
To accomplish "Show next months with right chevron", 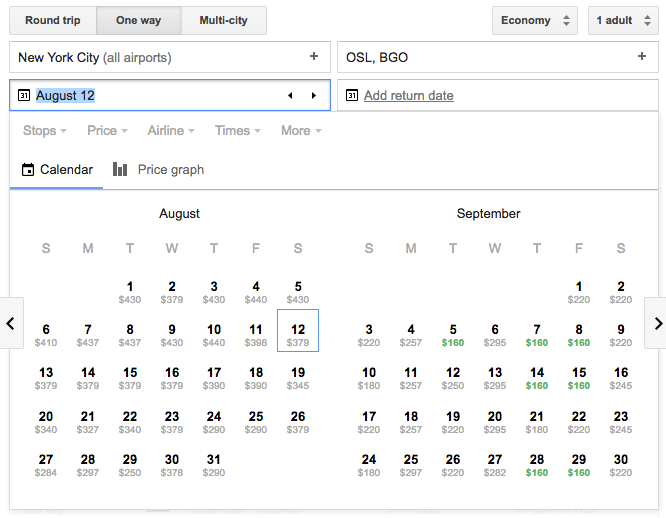I will click(656, 323).
